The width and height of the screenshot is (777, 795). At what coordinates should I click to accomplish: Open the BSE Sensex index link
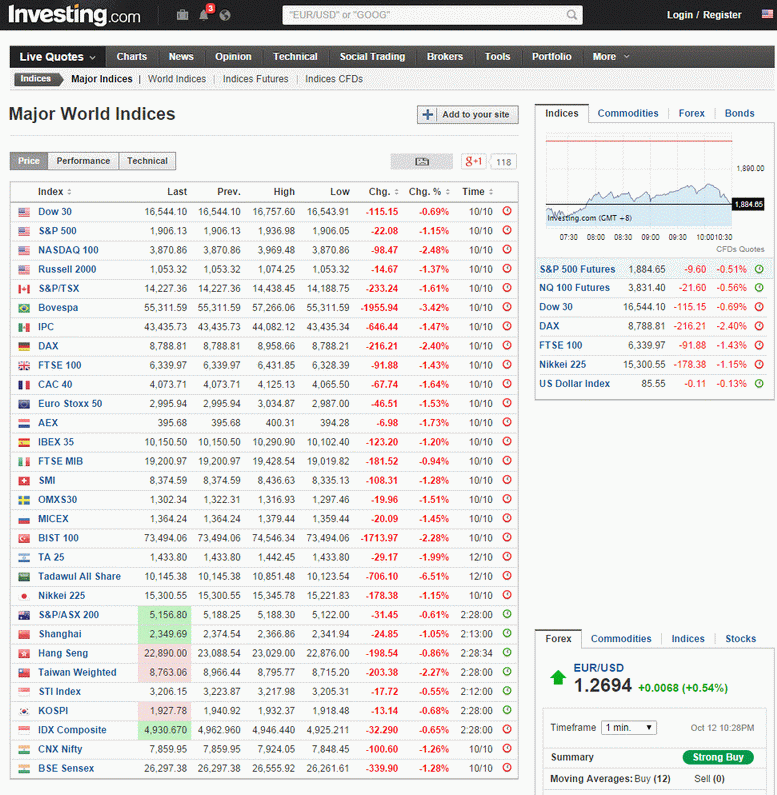(x=66, y=768)
